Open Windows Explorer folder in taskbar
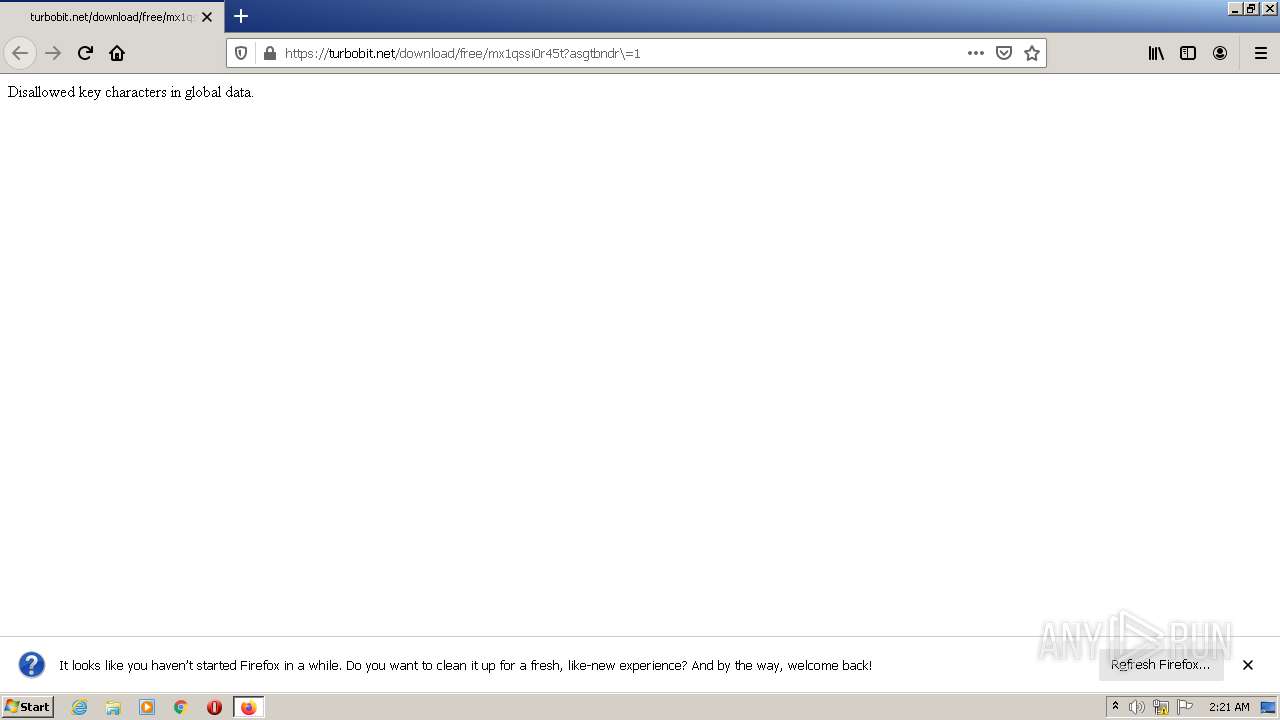1280x720 pixels. point(113,707)
